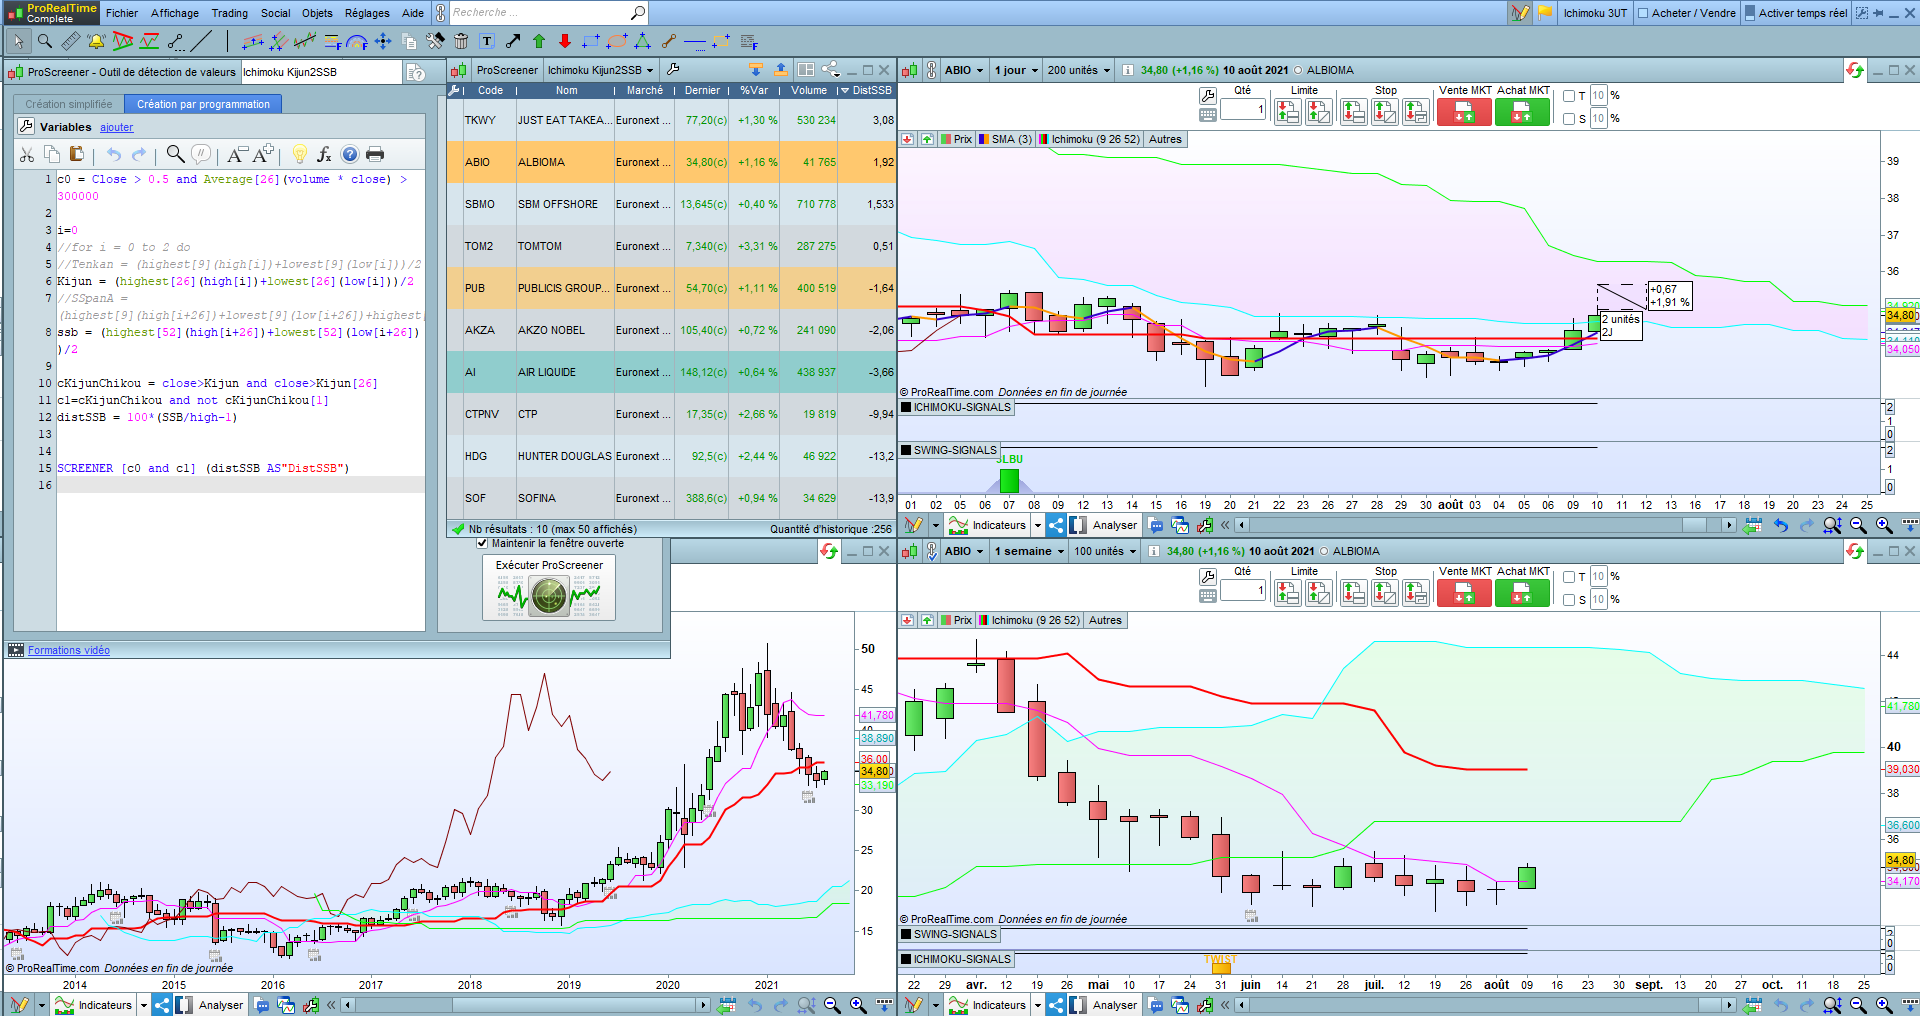Click the order settings wrench on daily chart

click(x=1208, y=96)
